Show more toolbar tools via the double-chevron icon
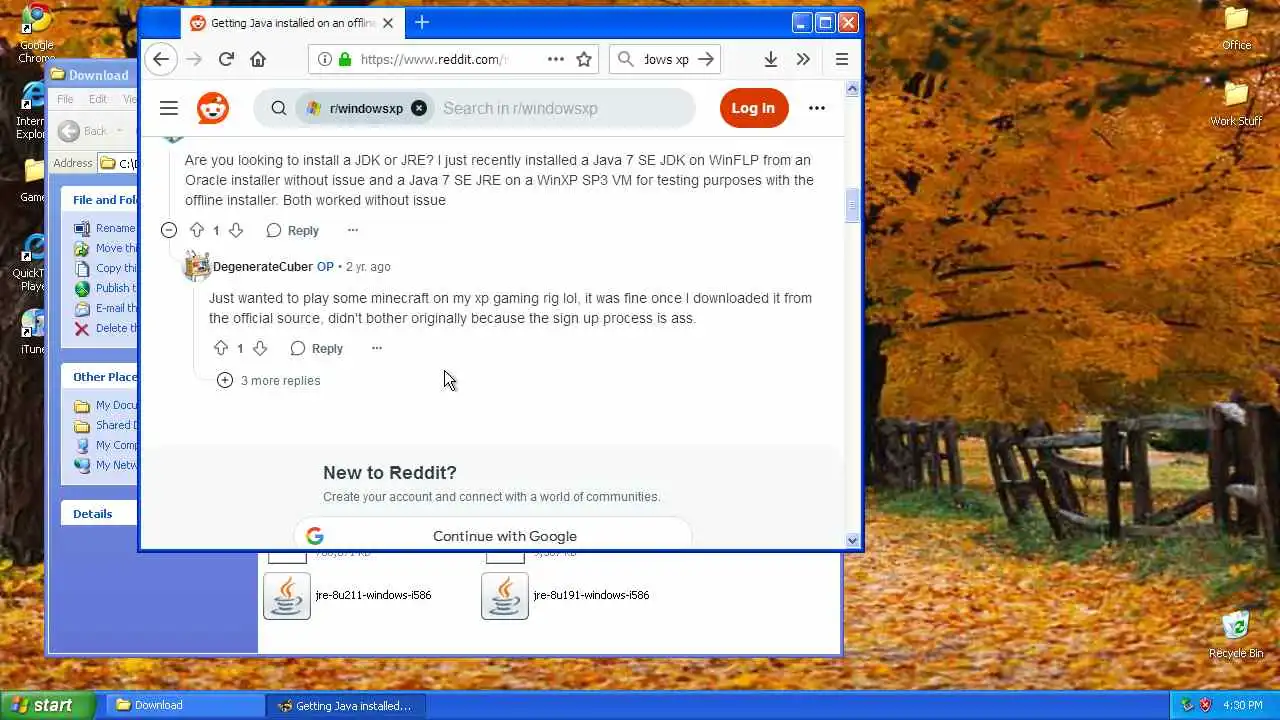This screenshot has width=1280, height=720. [x=803, y=59]
